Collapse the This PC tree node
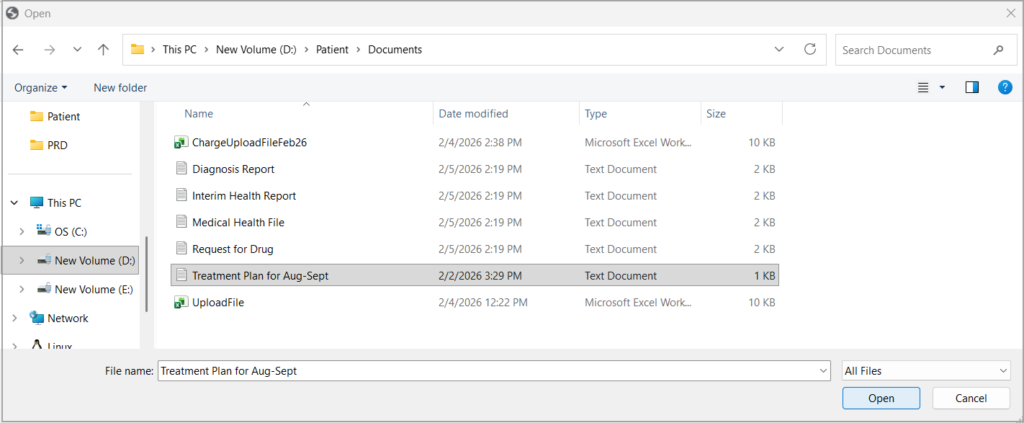Image resolution: width=1024 pixels, height=423 pixels. click(14, 203)
